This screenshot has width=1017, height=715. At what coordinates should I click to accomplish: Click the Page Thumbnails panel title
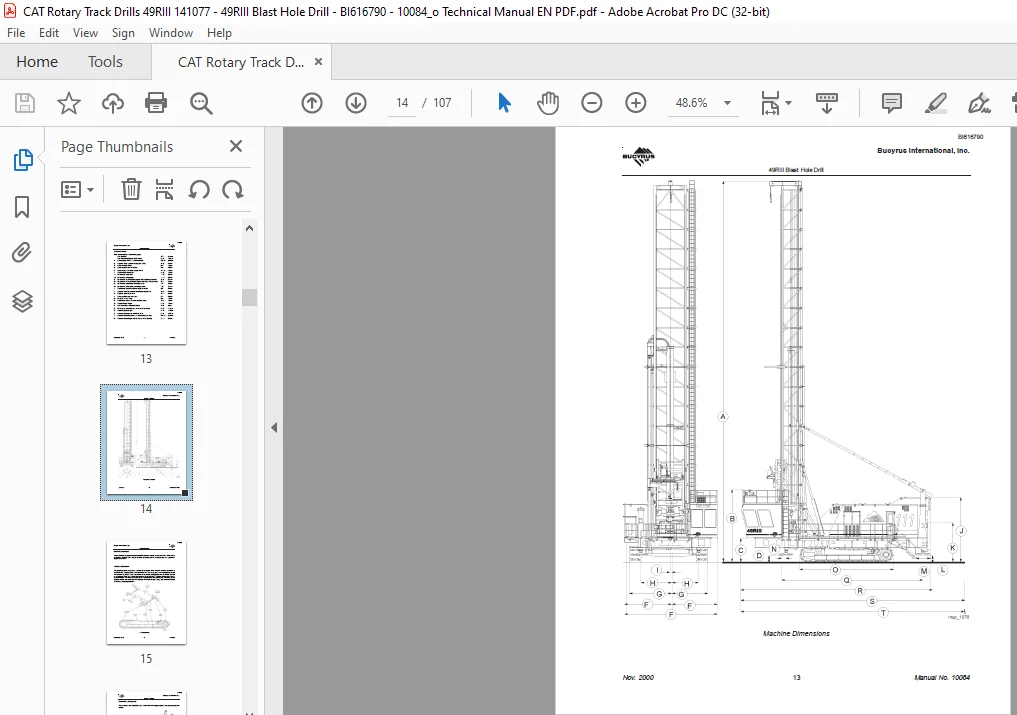[x=117, y=147]
